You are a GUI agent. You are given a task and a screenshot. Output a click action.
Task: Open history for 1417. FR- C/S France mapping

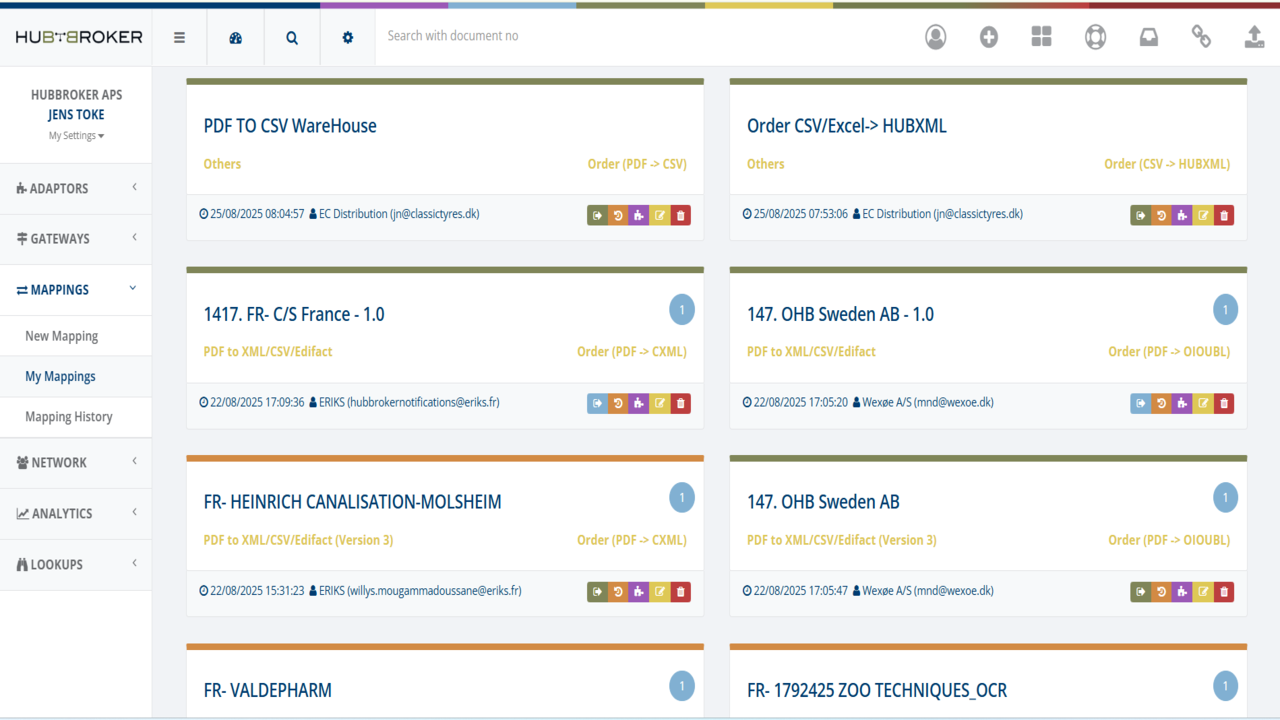point(618,403)
